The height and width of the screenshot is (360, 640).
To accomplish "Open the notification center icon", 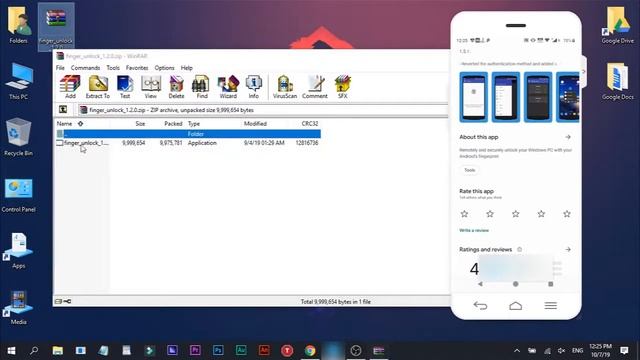I will pos(624,351).
